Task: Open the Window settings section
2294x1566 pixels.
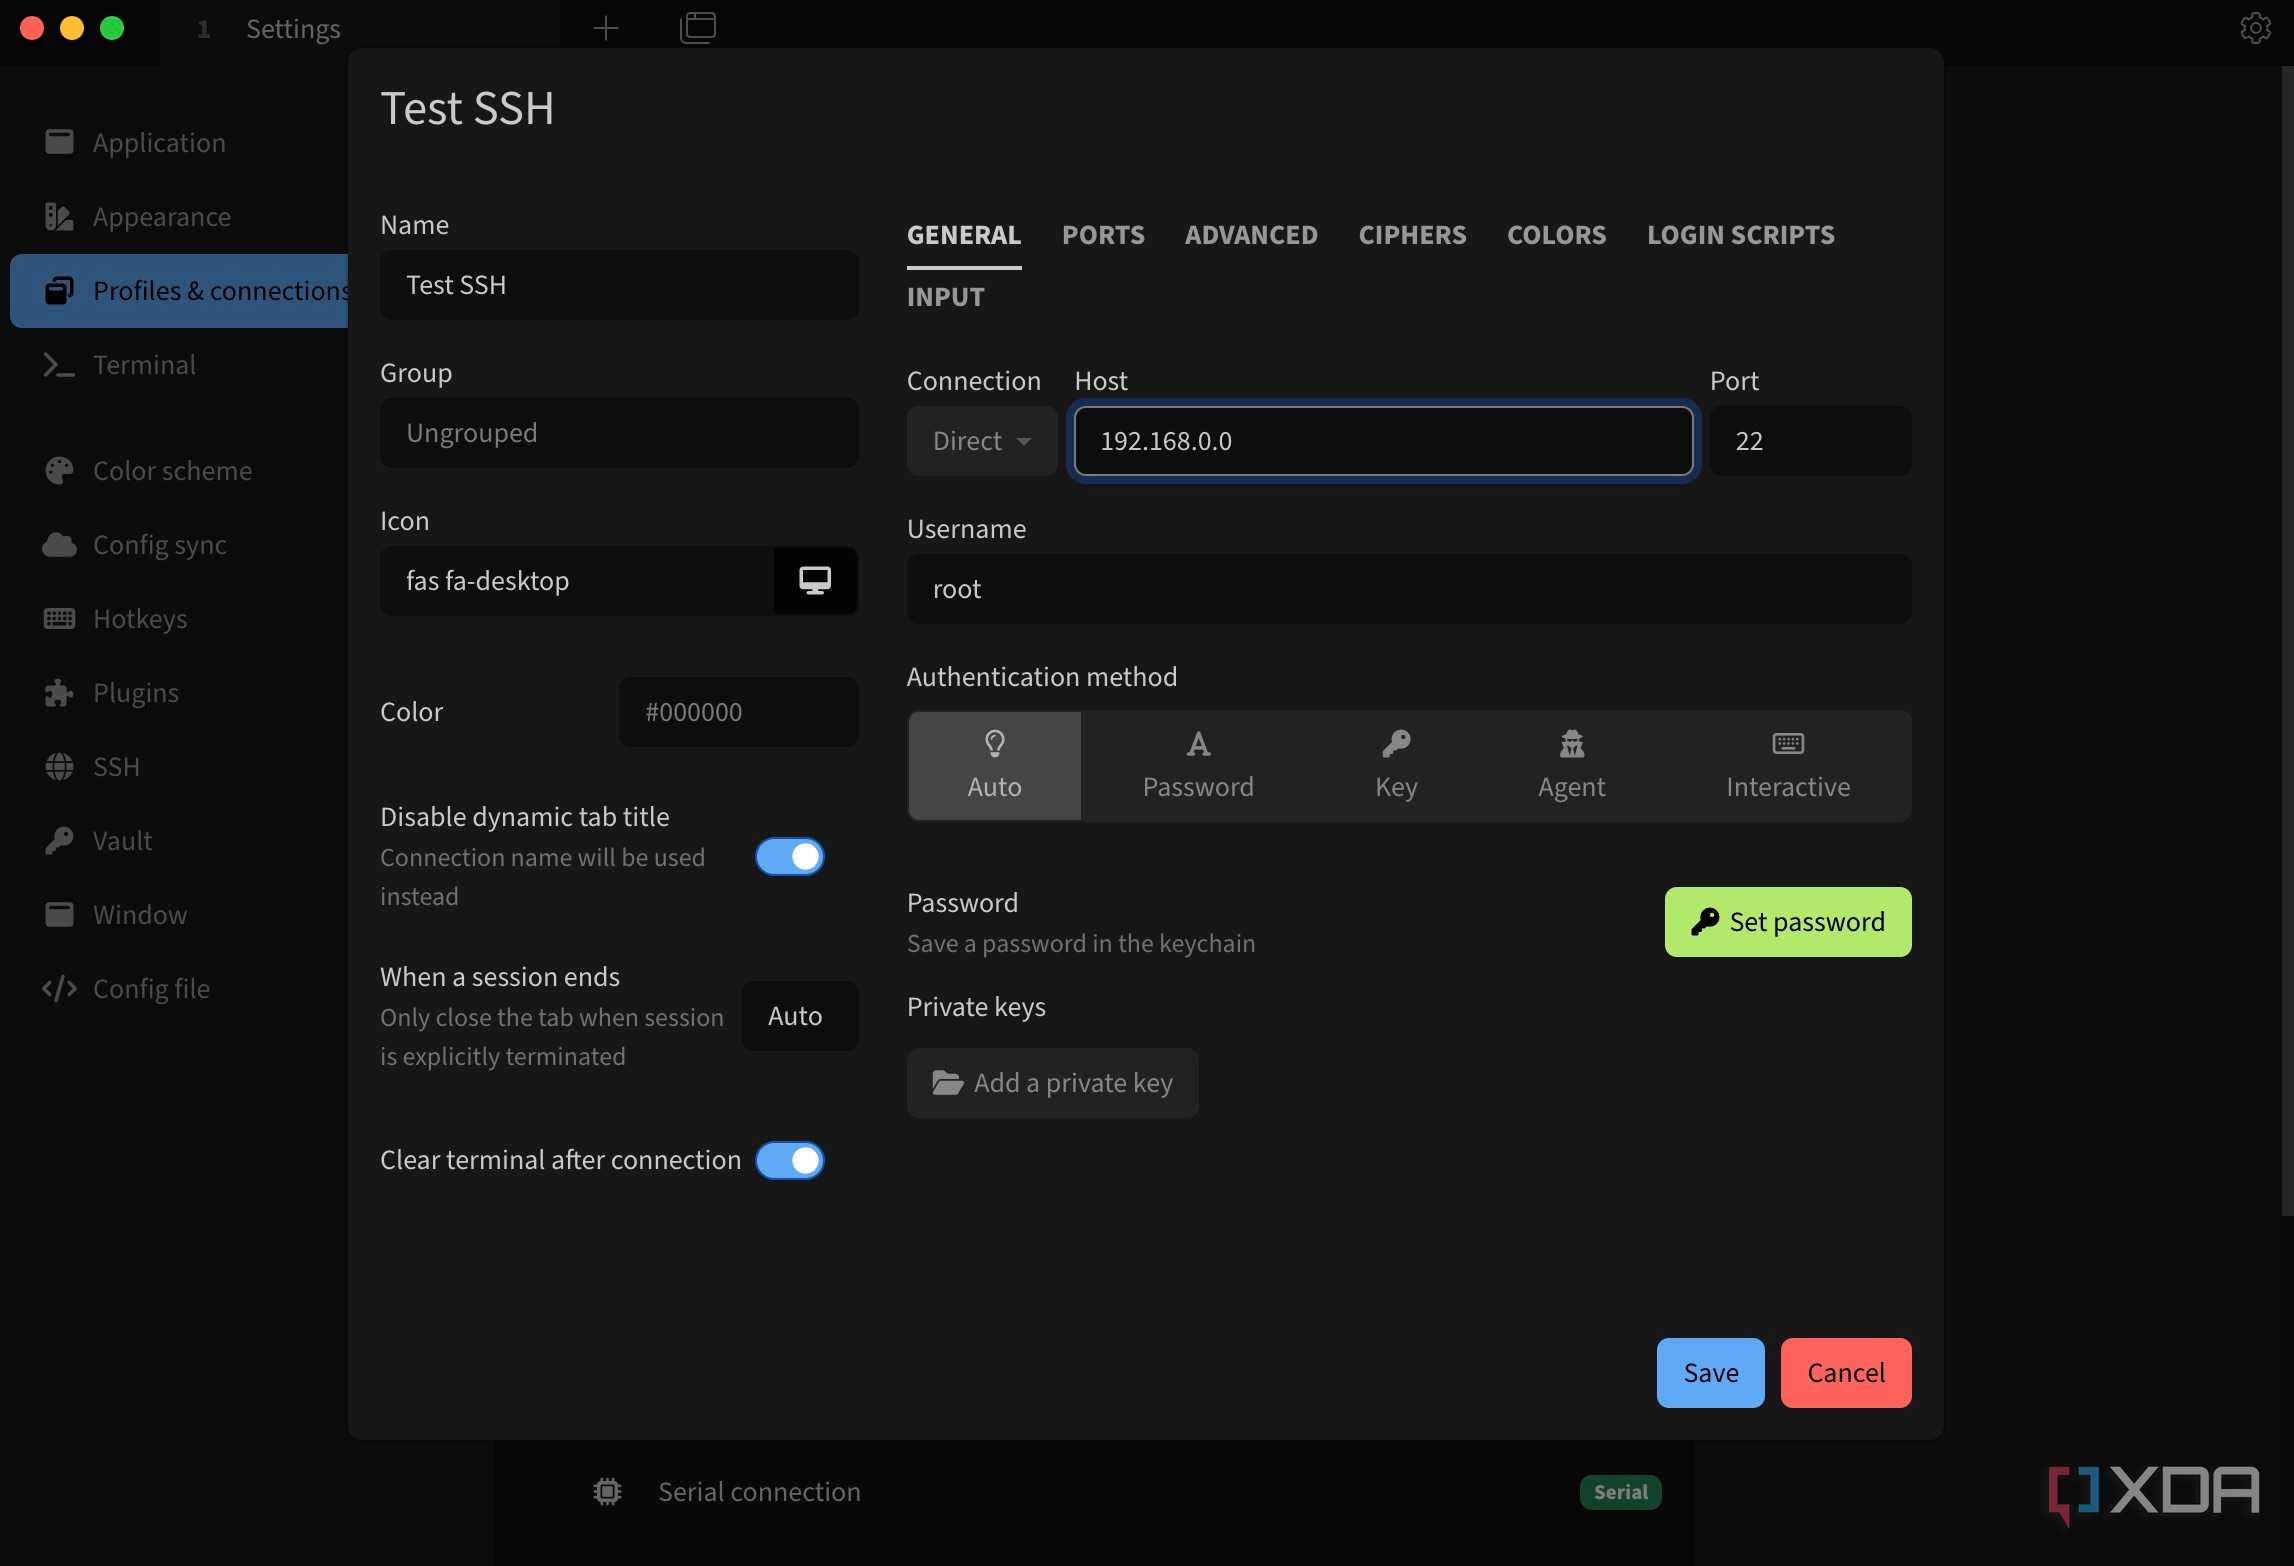Action: (180, 915)
